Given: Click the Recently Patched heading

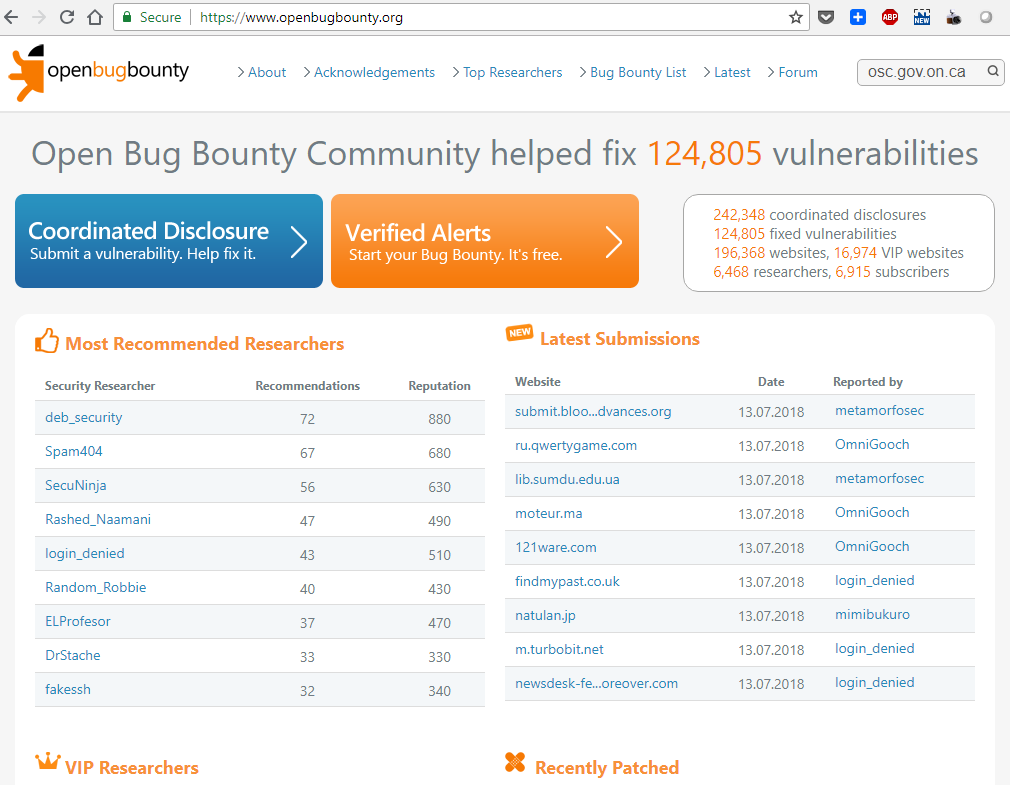Looking at the screenshot, I should pyautogui.click(x=607, y=768).
